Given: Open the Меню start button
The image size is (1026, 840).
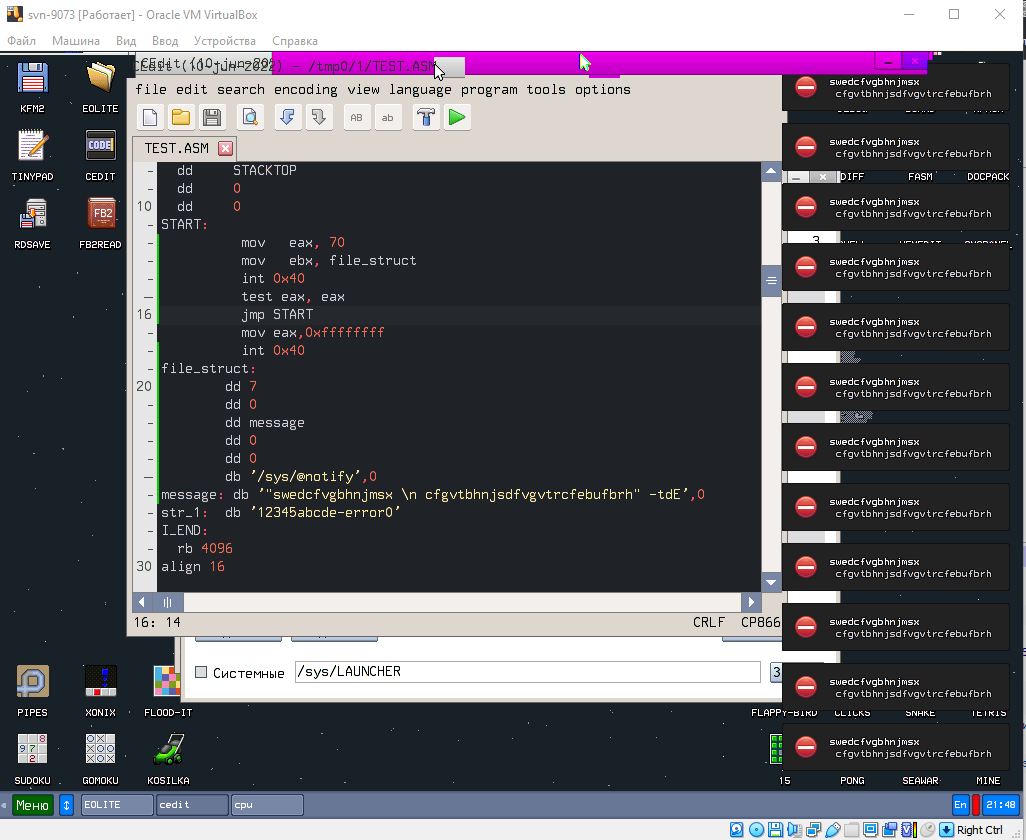Looking at the screenshot, I should coord(32,805).
